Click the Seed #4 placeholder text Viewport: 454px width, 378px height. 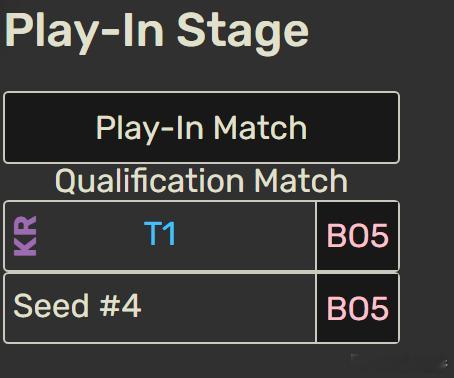(77, 306)
